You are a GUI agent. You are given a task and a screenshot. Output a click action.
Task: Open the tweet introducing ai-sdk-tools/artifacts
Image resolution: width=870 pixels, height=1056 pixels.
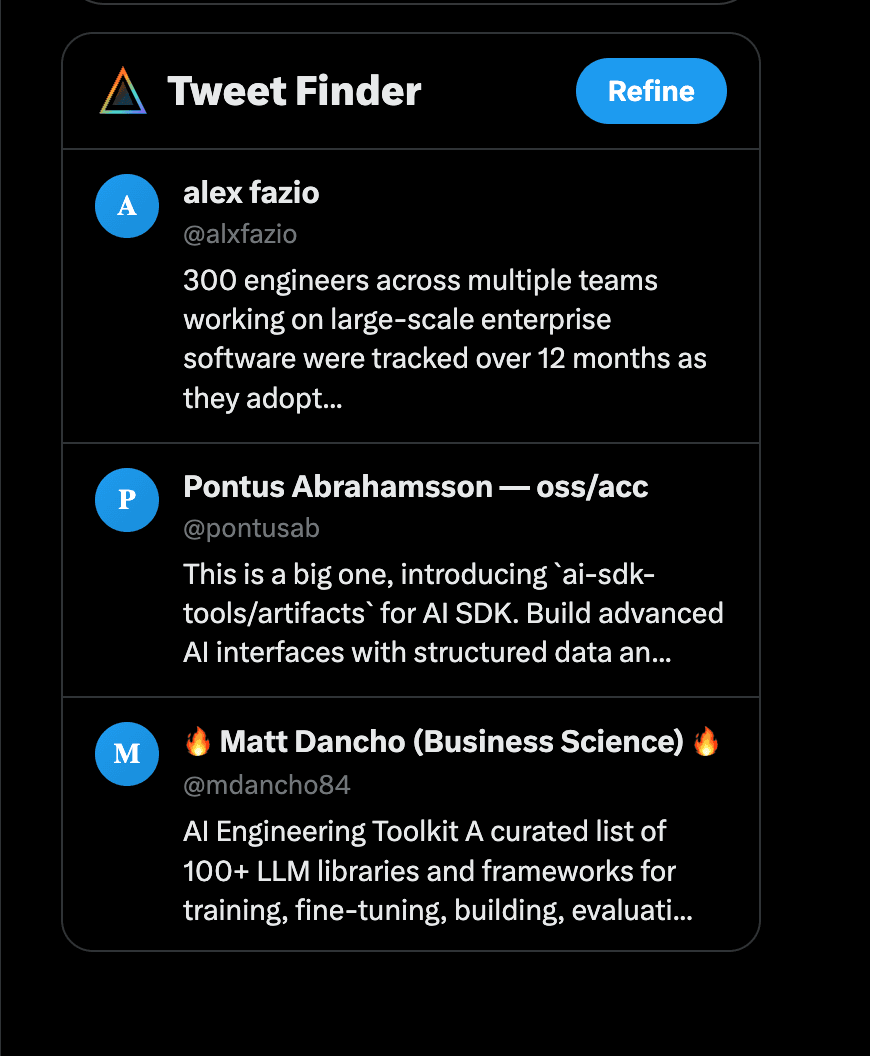click(x=453, y=613)
